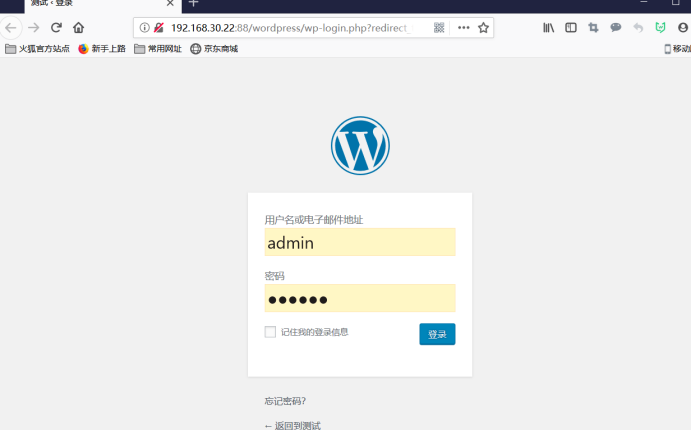Viewport: 692px width, 430px height.
Task: Click the undo arrow toolbar icon
Action: (638, 28)
